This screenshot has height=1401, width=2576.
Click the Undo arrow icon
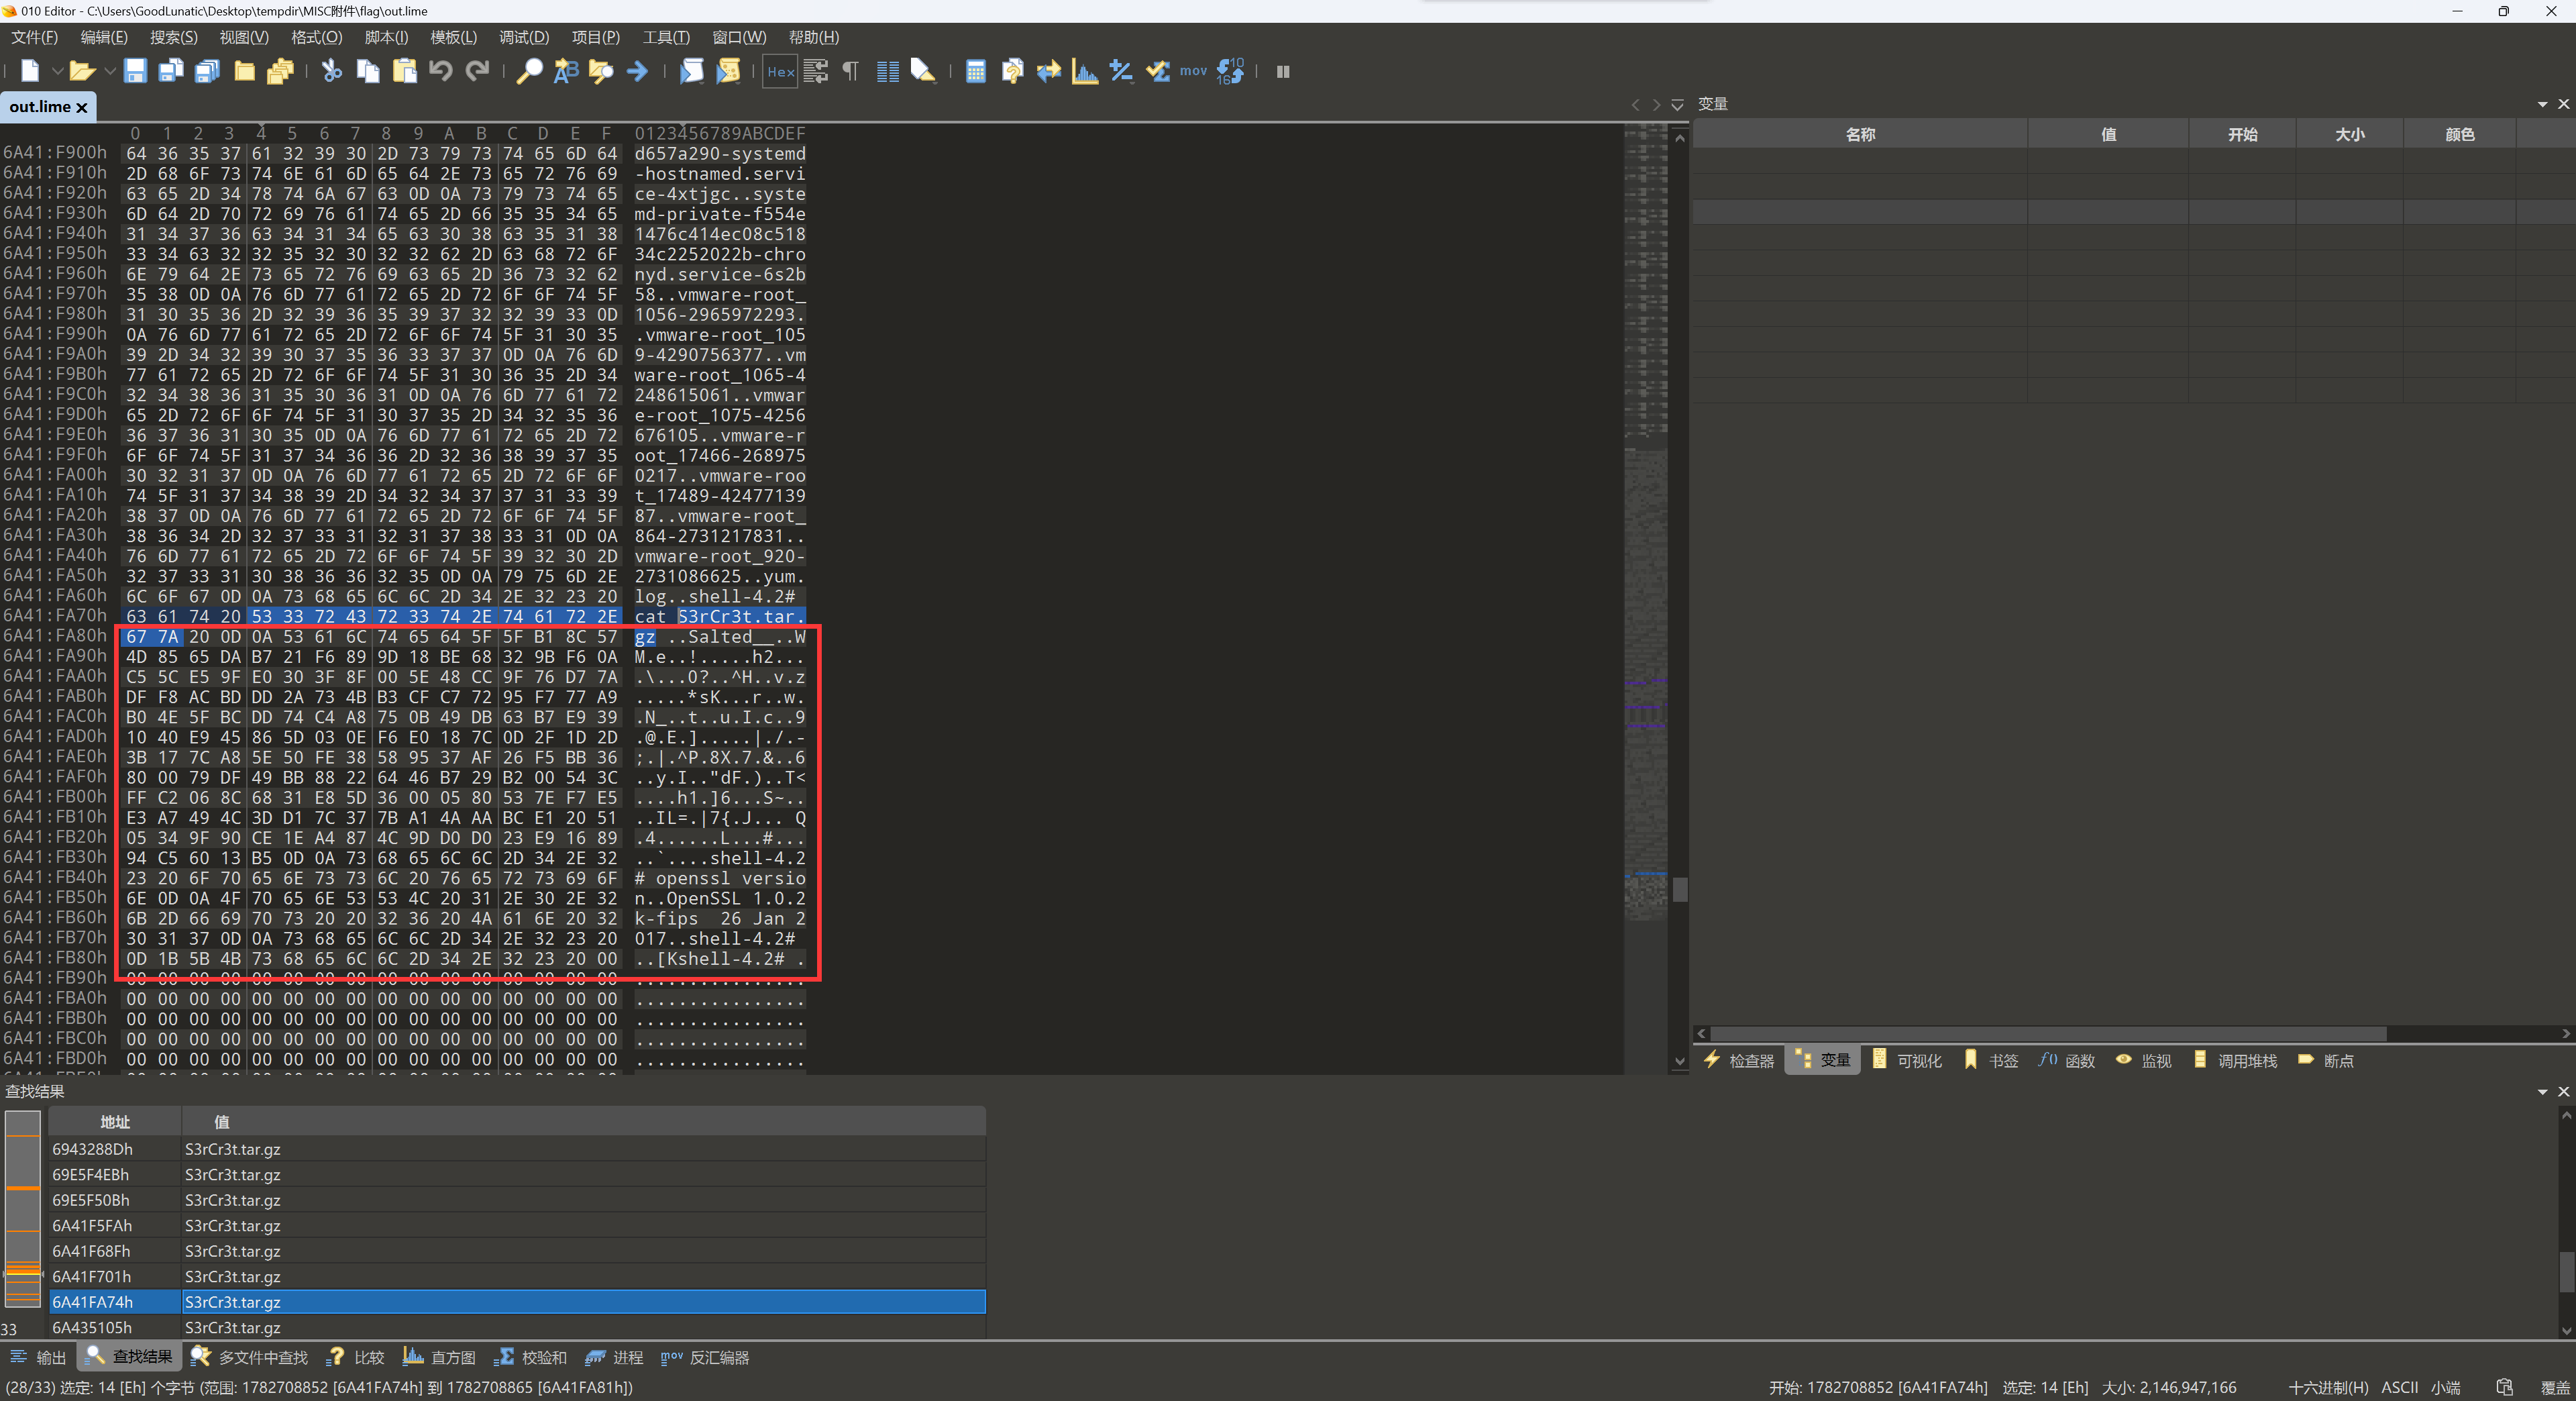click(441, 71)
